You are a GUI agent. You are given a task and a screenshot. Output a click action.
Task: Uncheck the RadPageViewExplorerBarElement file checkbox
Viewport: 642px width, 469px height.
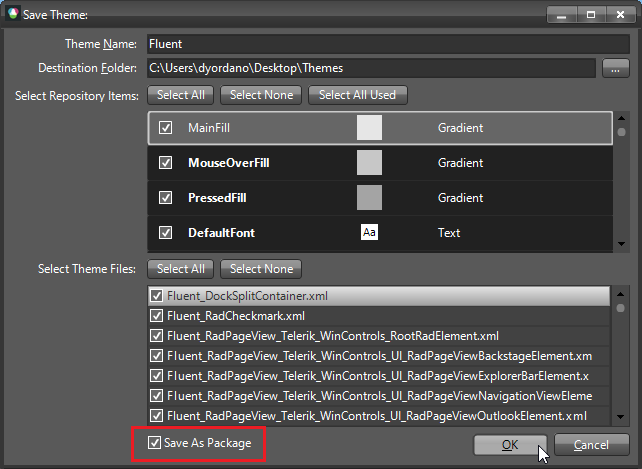pyautogui.click(x=156, y=376)
